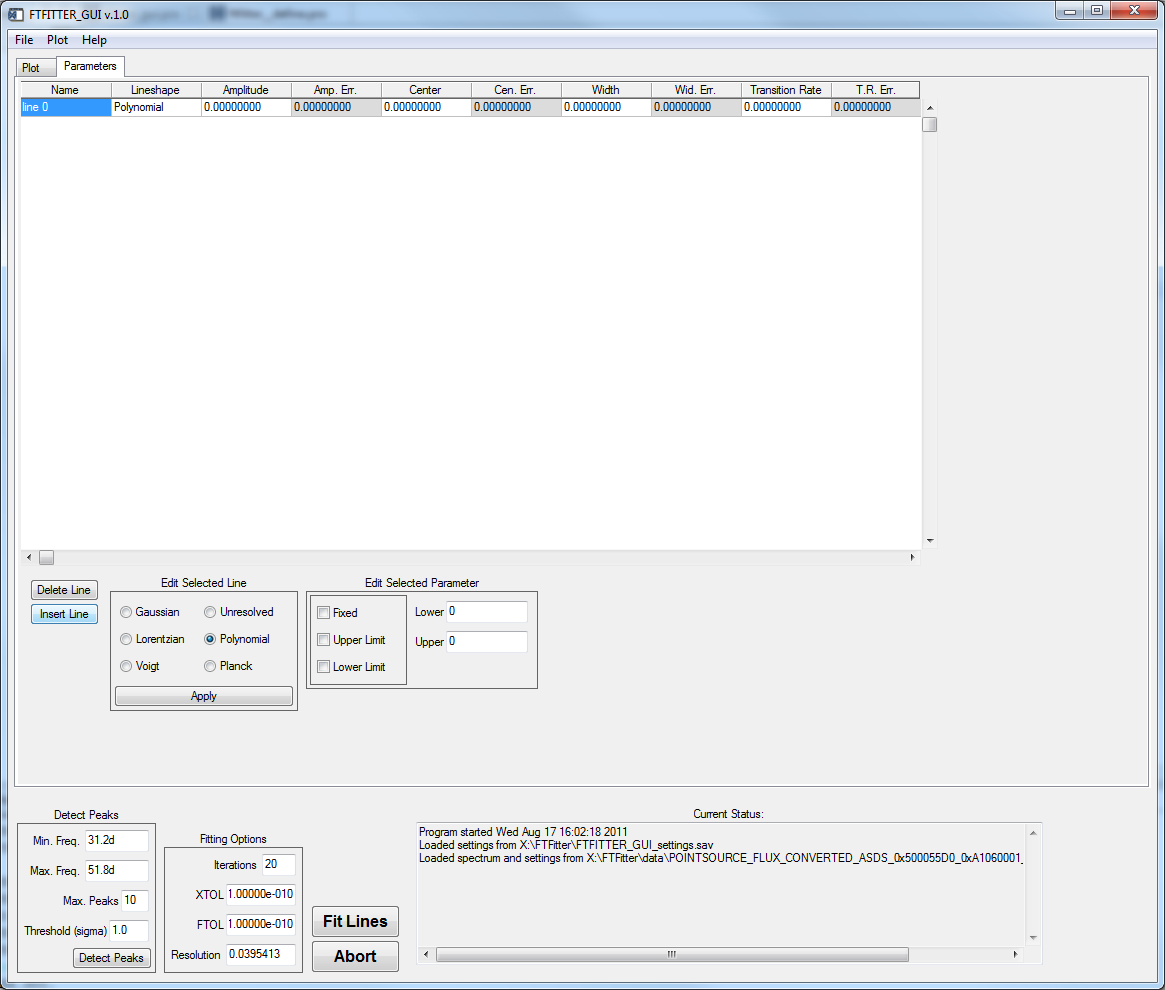The image size is (1165, 990).
Task: Open the File menu
Action: click(24, 40)
